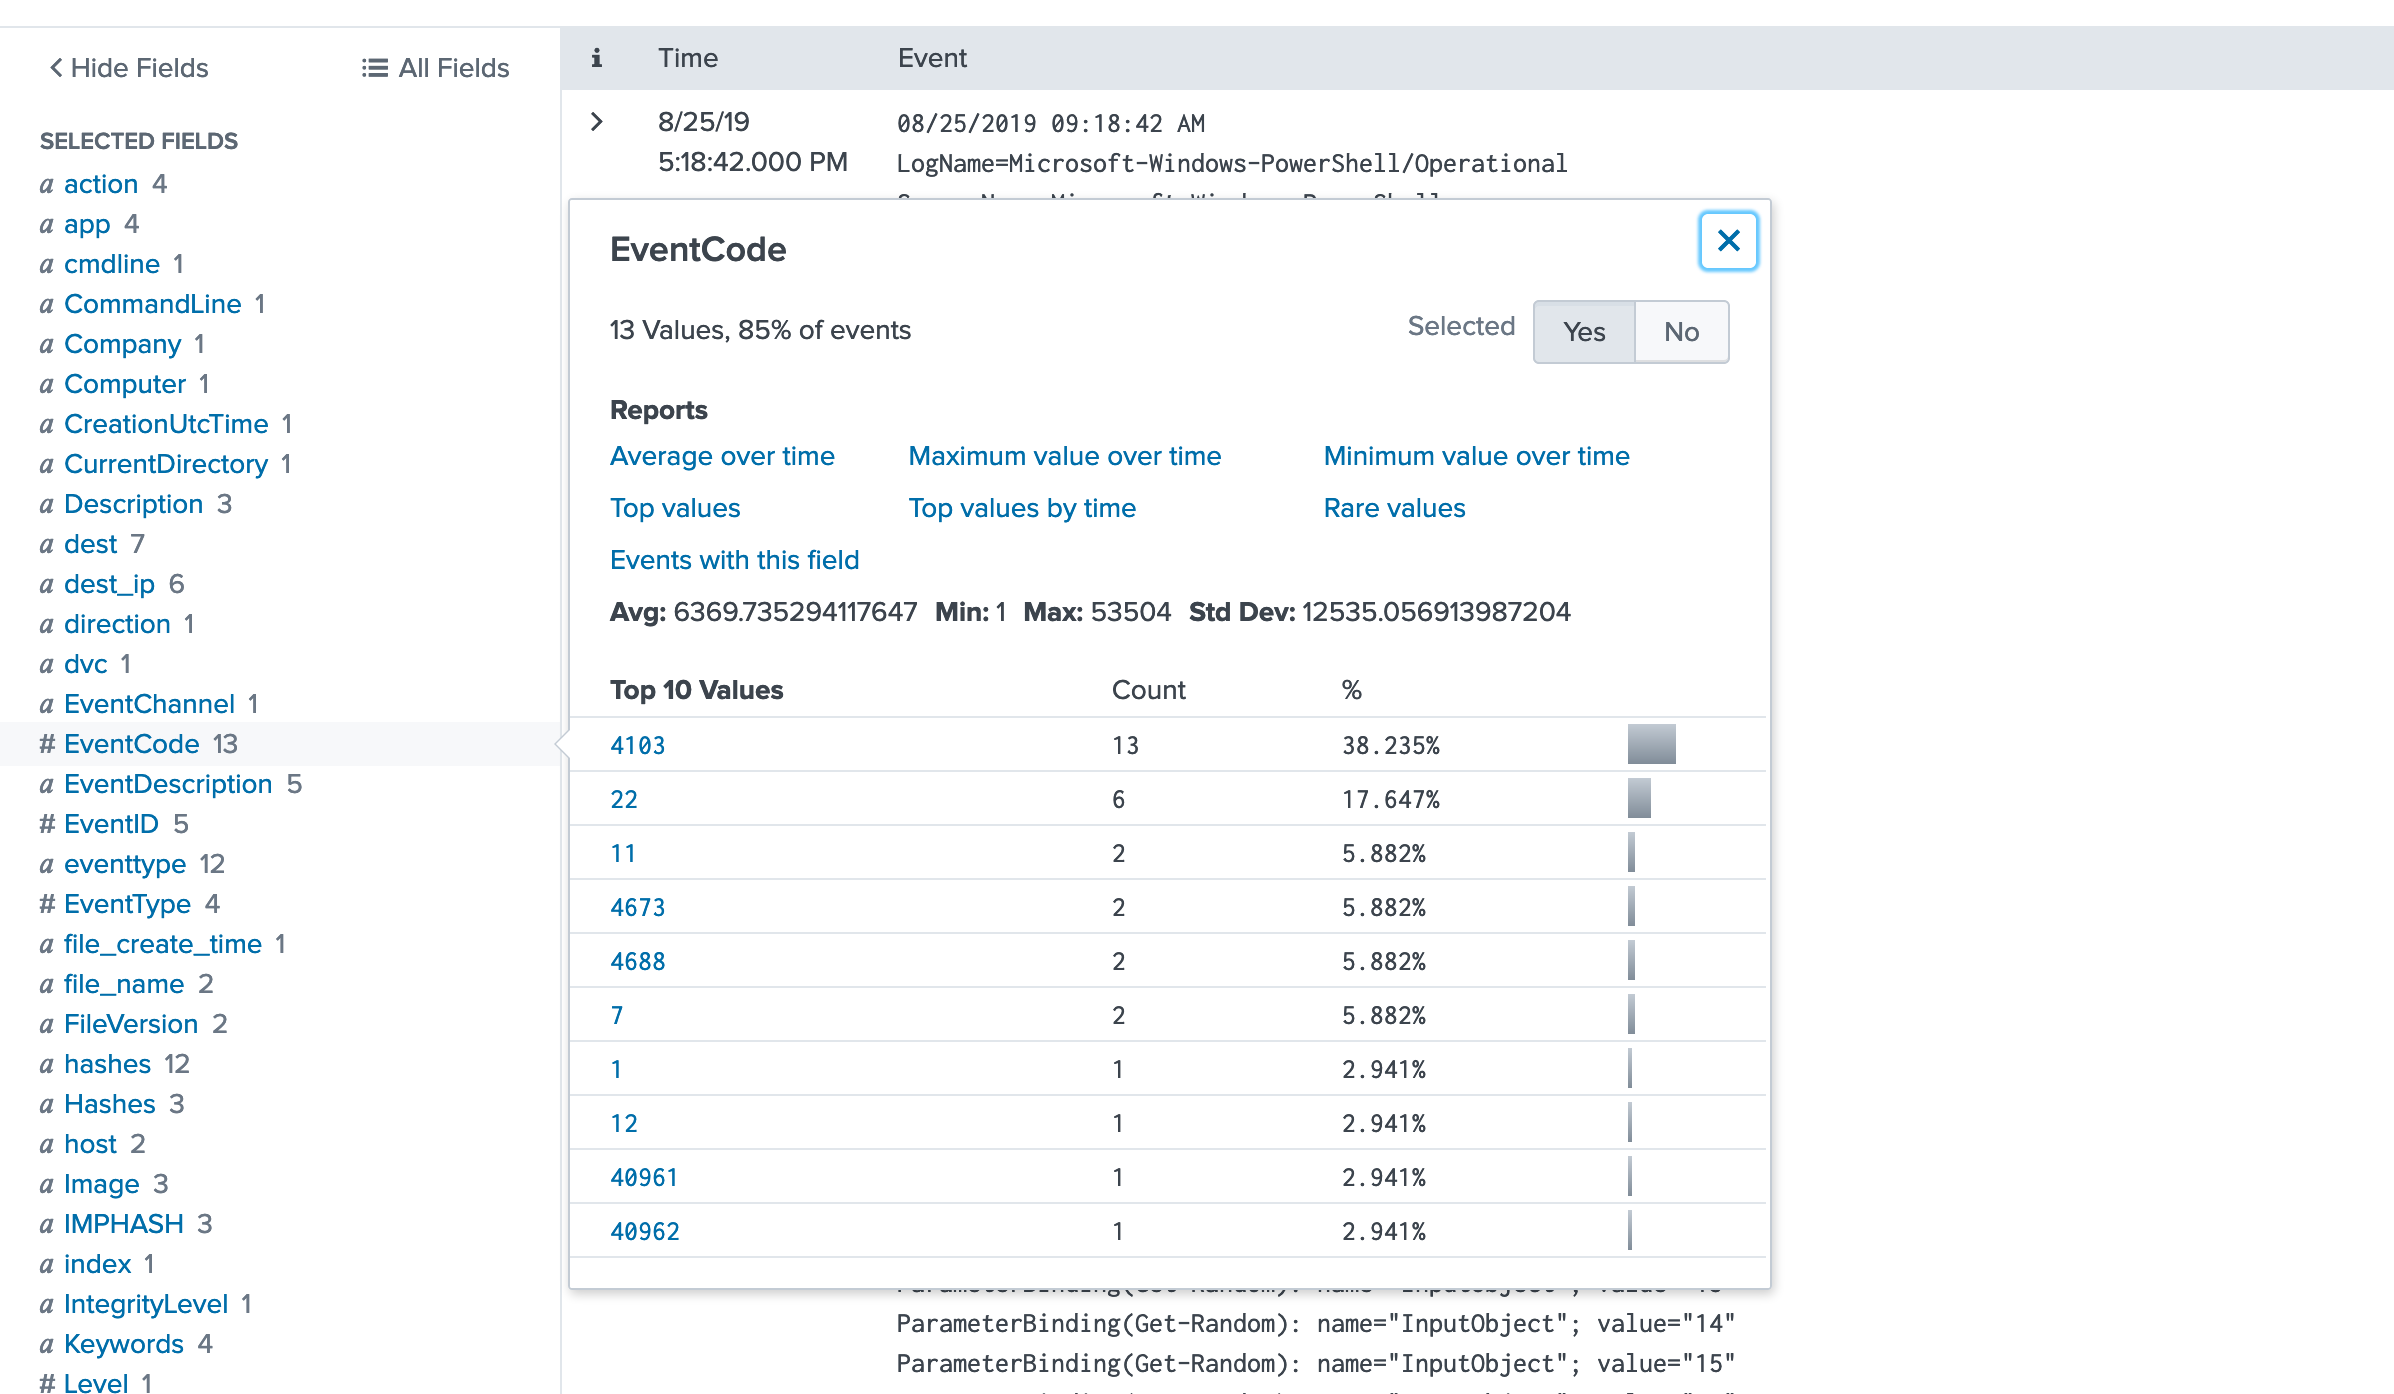The image size is (2394, 1394).
Task: Click the hash icon beside EventID
Action: click(x=46, y=824)
